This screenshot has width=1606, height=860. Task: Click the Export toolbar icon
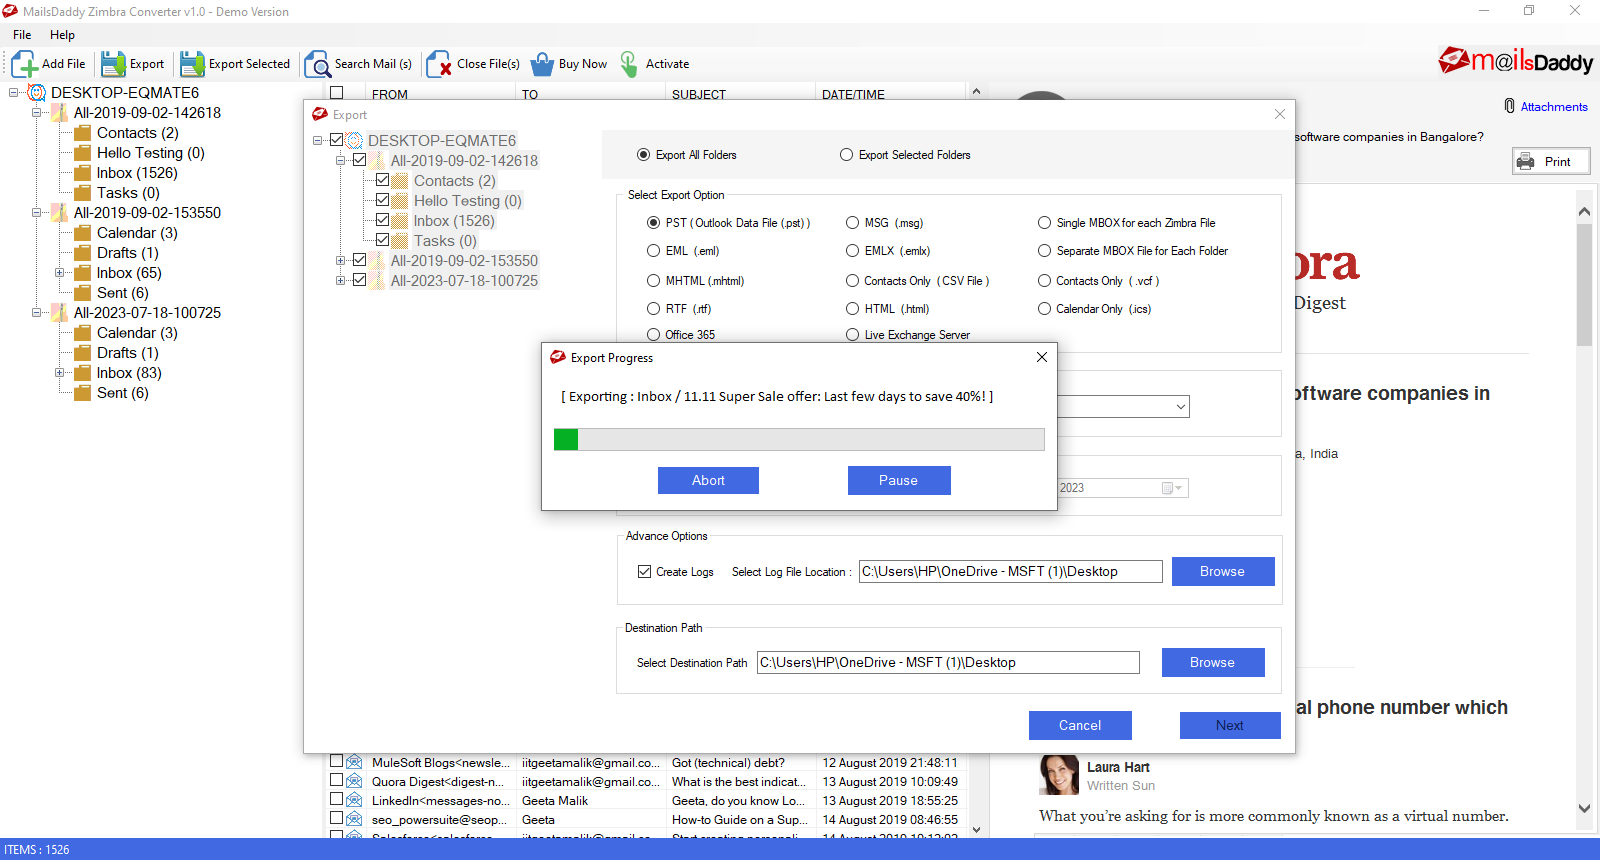click(113, 64)
